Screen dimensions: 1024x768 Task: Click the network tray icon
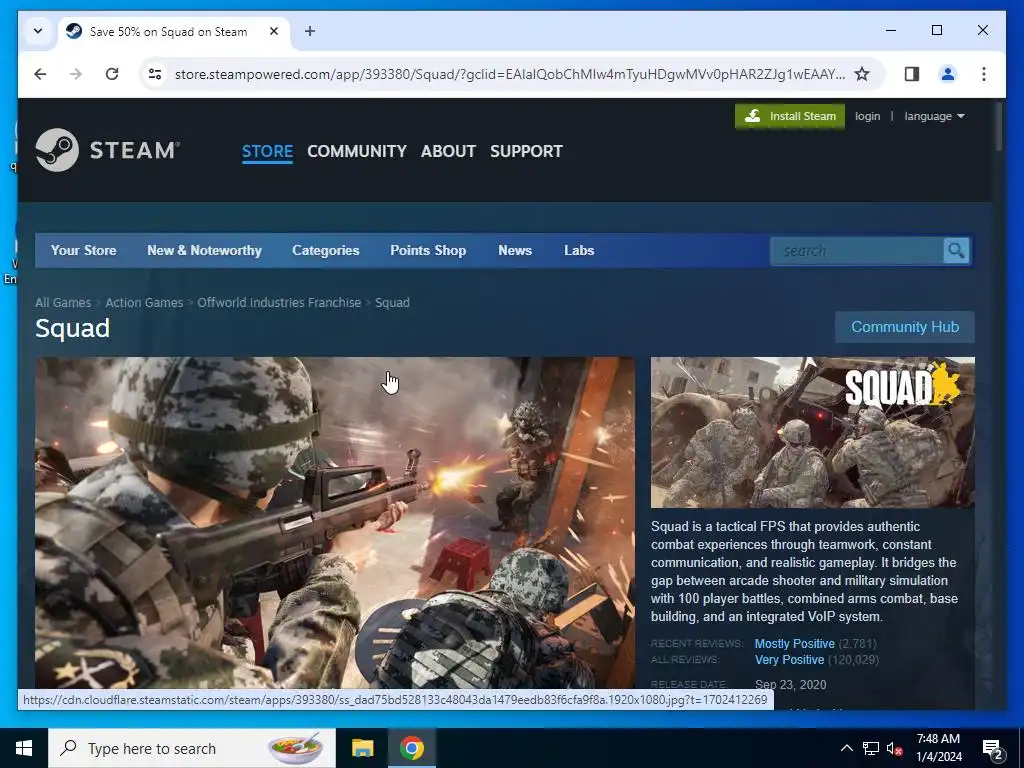871,748
